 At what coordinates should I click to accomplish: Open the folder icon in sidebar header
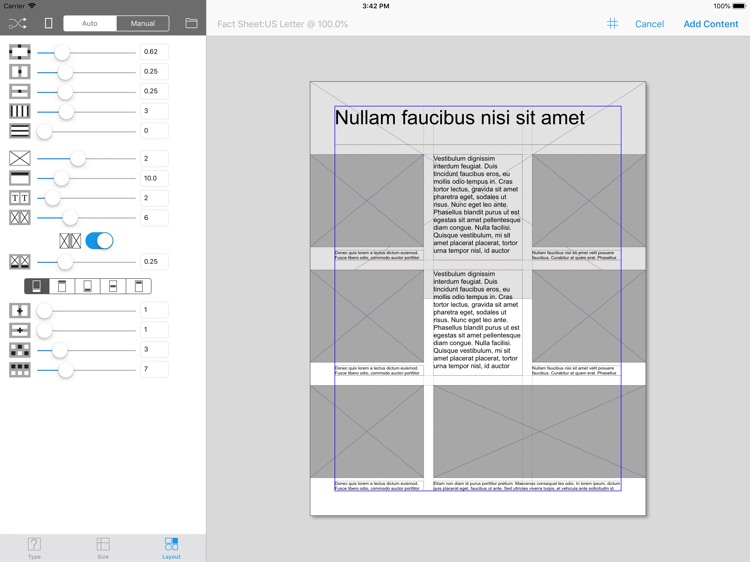coord(191,23)
